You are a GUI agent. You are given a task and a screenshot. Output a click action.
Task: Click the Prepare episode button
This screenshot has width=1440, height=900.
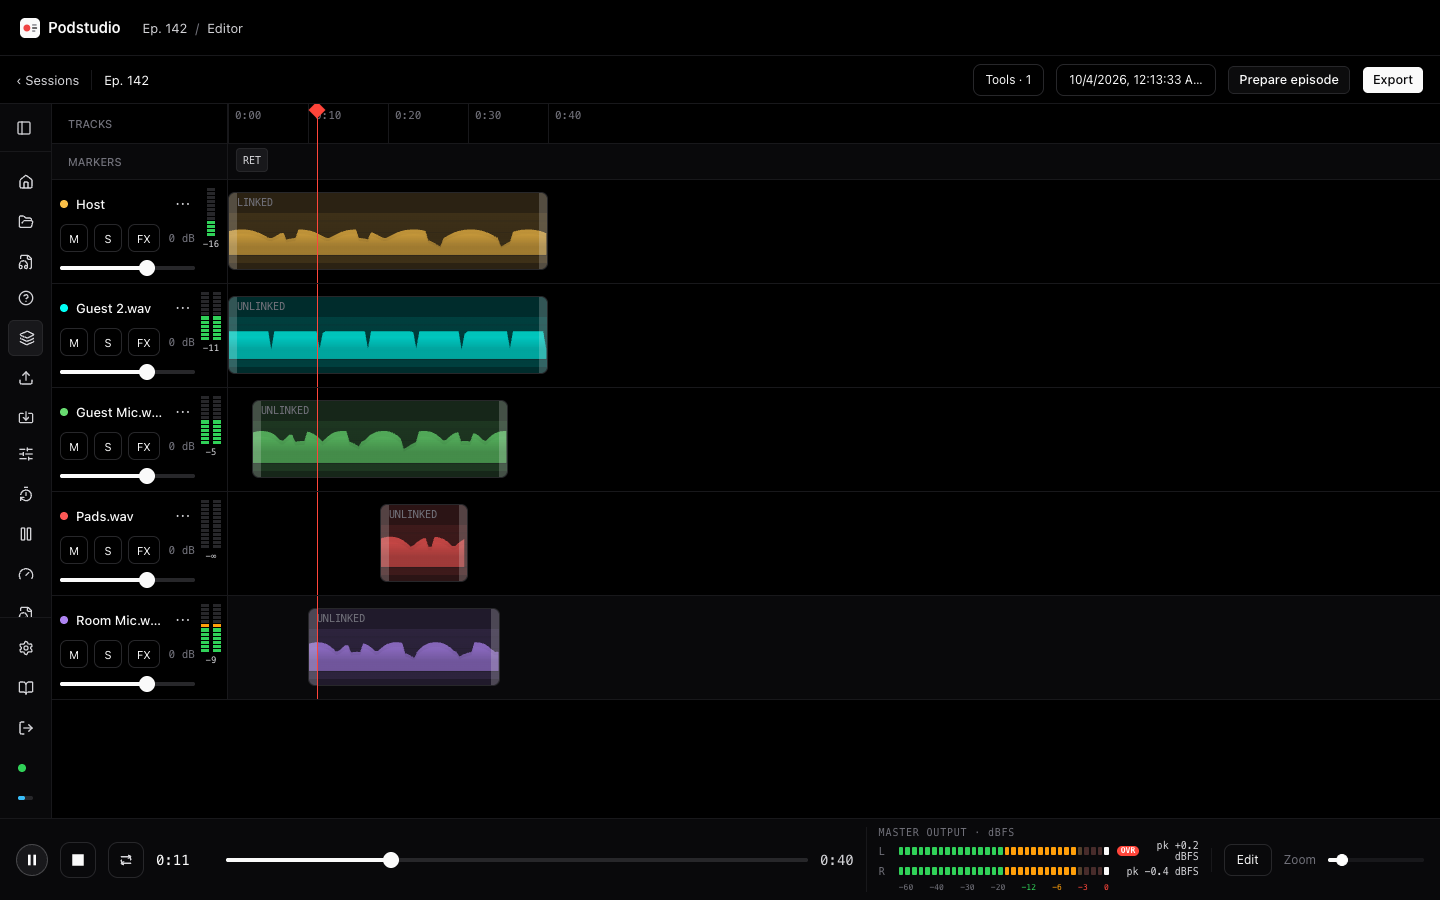[1289, 80]
